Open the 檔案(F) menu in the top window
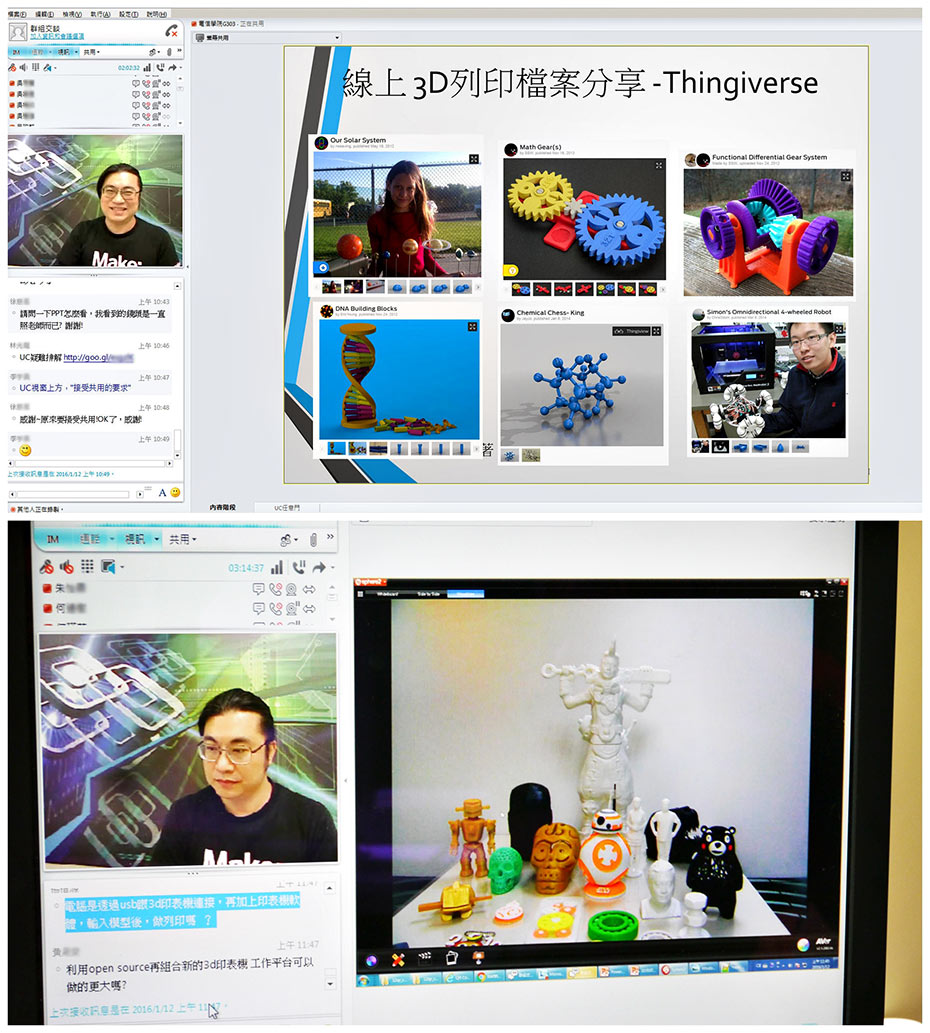930x1033 pixels. point(17,14)
